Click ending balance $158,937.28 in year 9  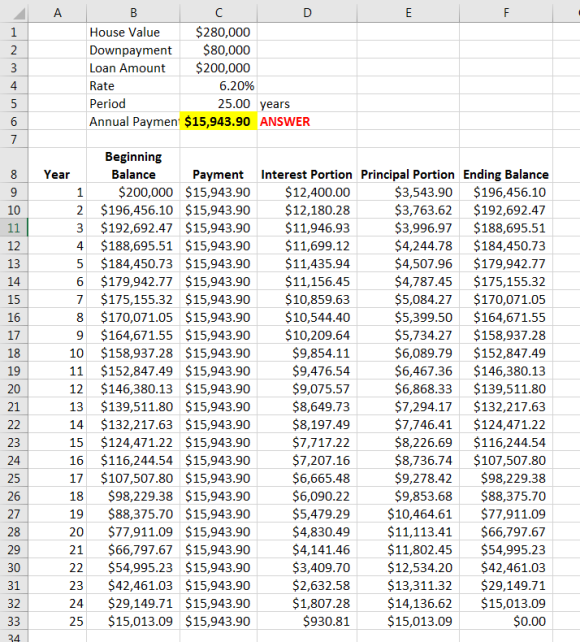506,335
